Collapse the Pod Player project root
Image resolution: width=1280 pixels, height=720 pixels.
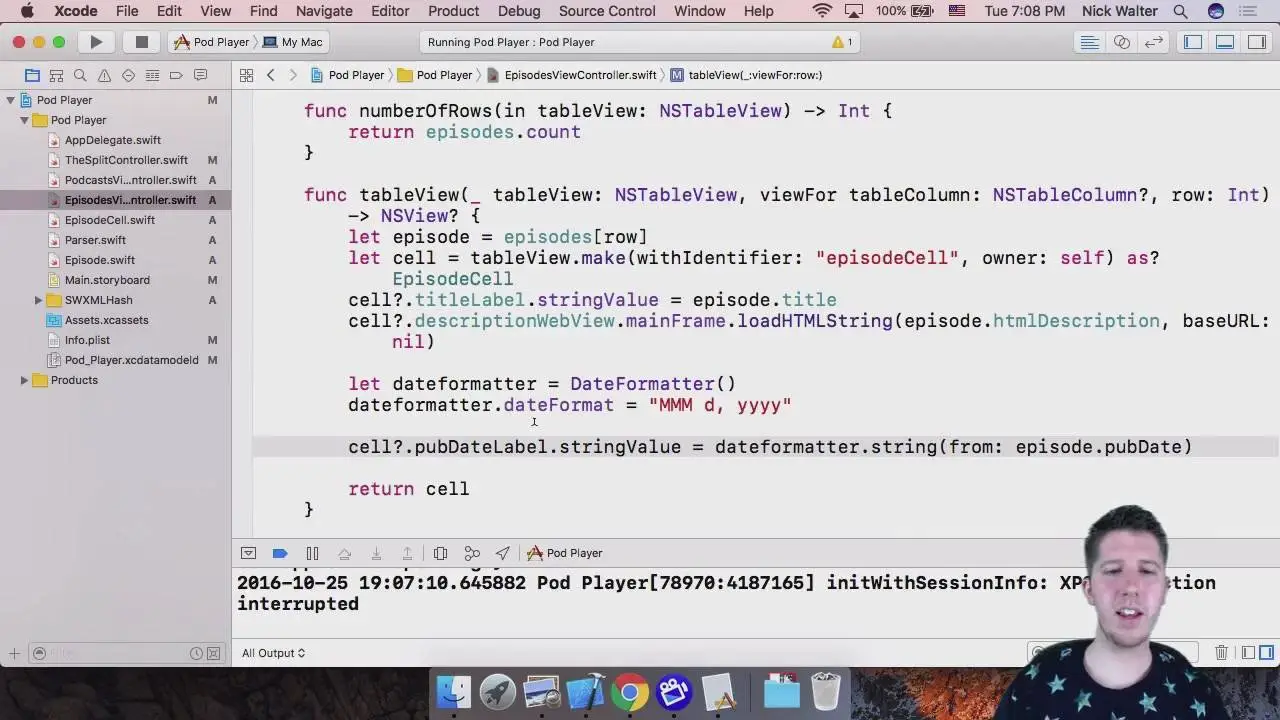click(11, 100)
